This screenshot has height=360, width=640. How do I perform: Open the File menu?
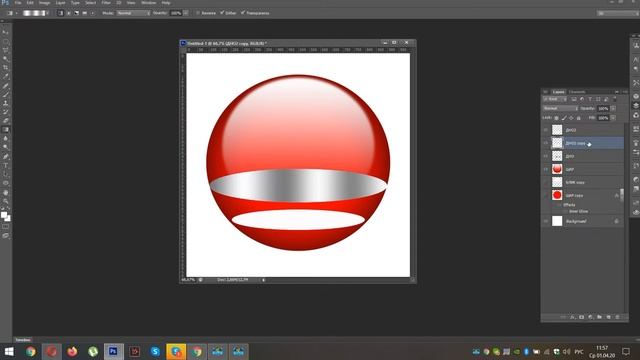(x=18, y=3)
